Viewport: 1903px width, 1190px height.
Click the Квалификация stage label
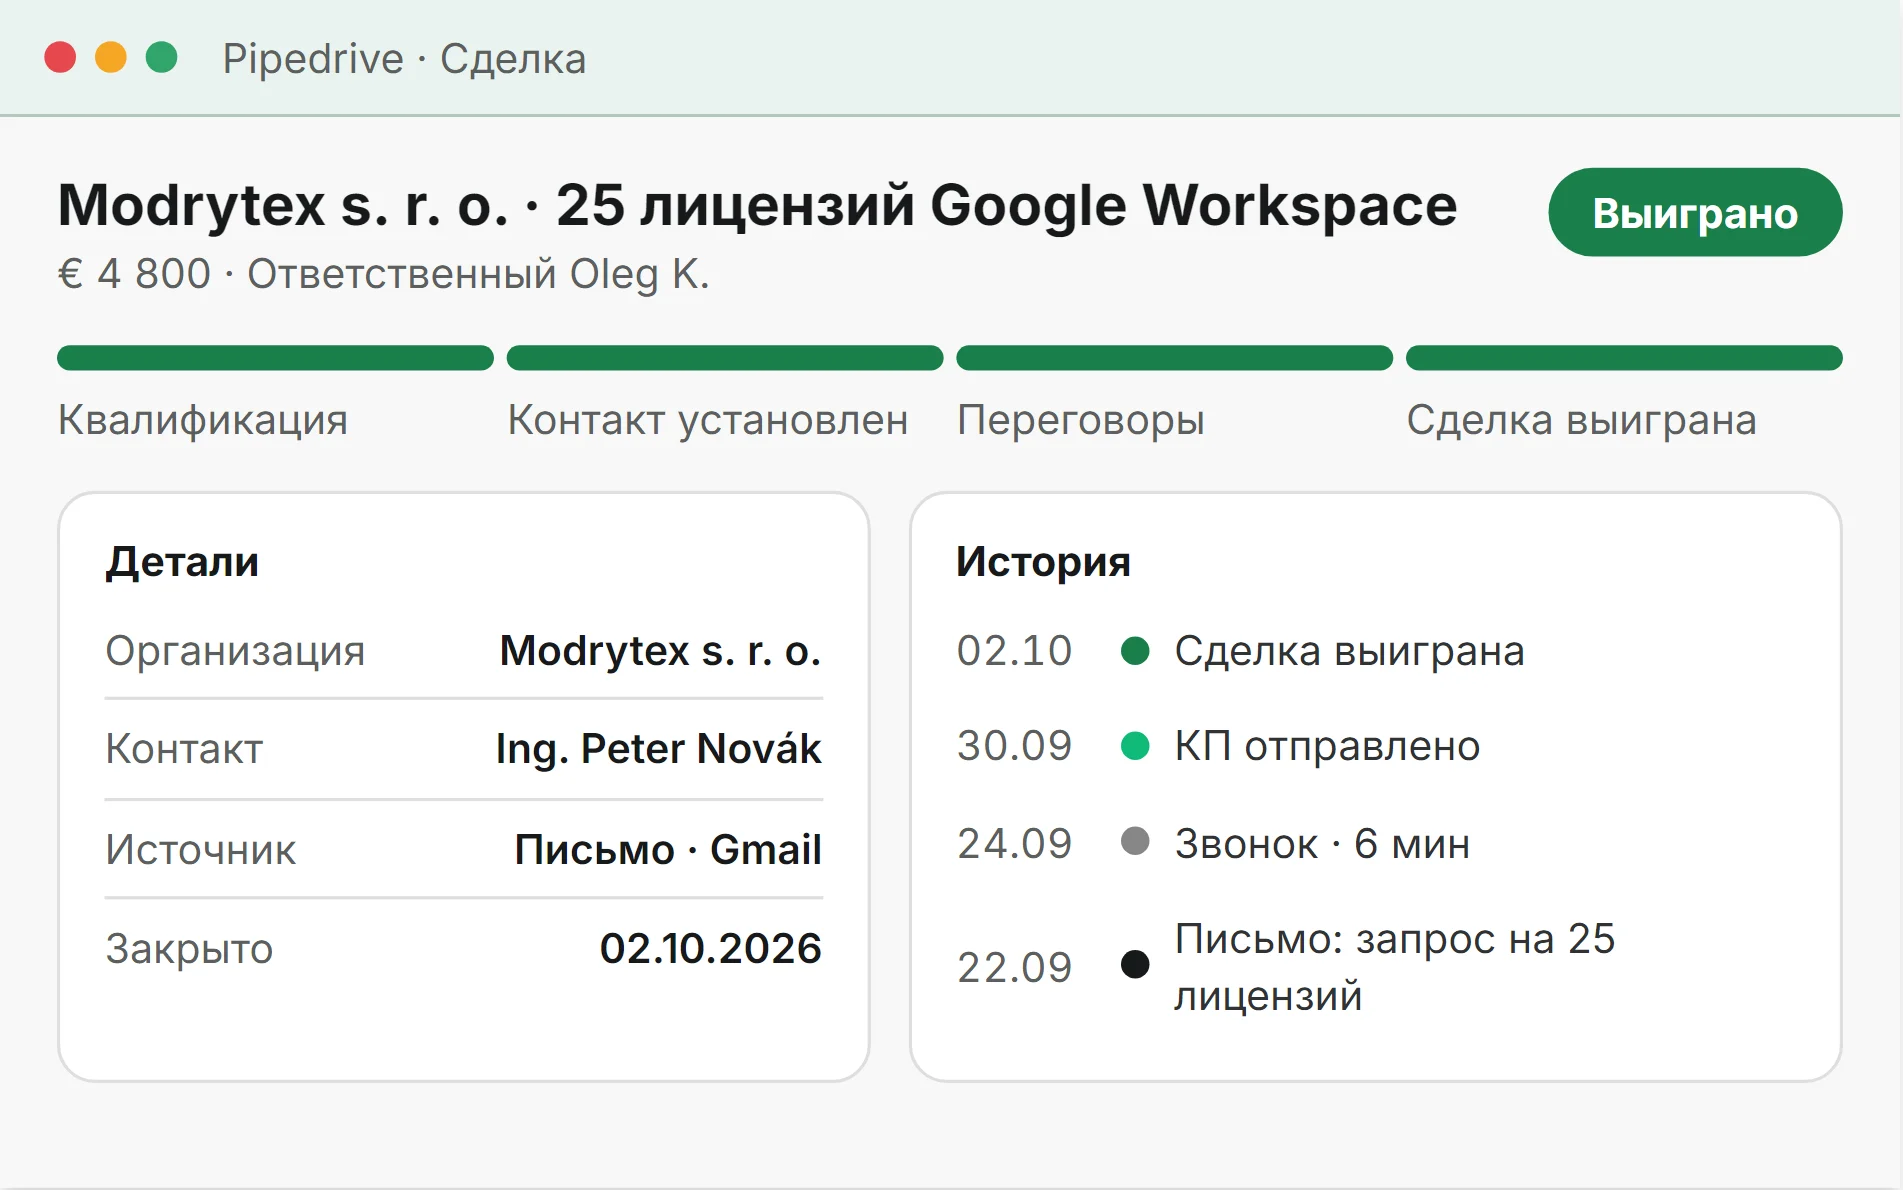tap(203, 420)
